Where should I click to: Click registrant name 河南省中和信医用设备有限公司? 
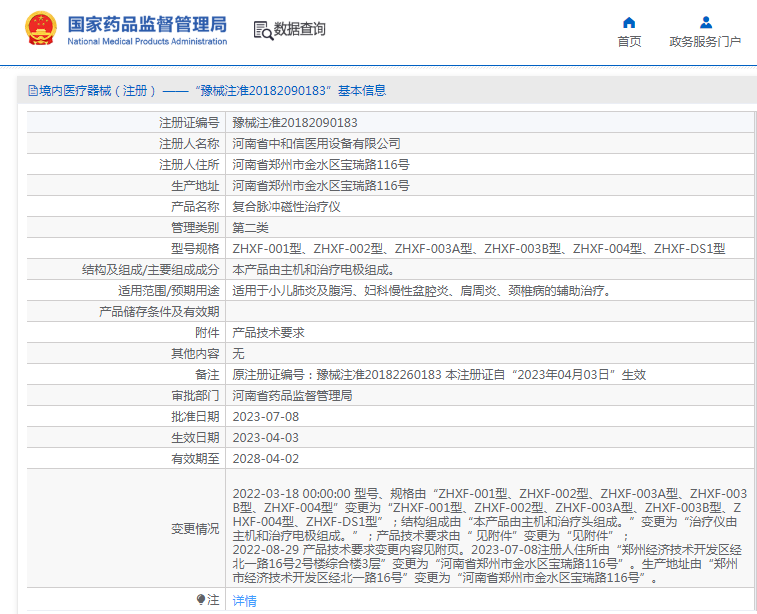click(x=316, y=143)
